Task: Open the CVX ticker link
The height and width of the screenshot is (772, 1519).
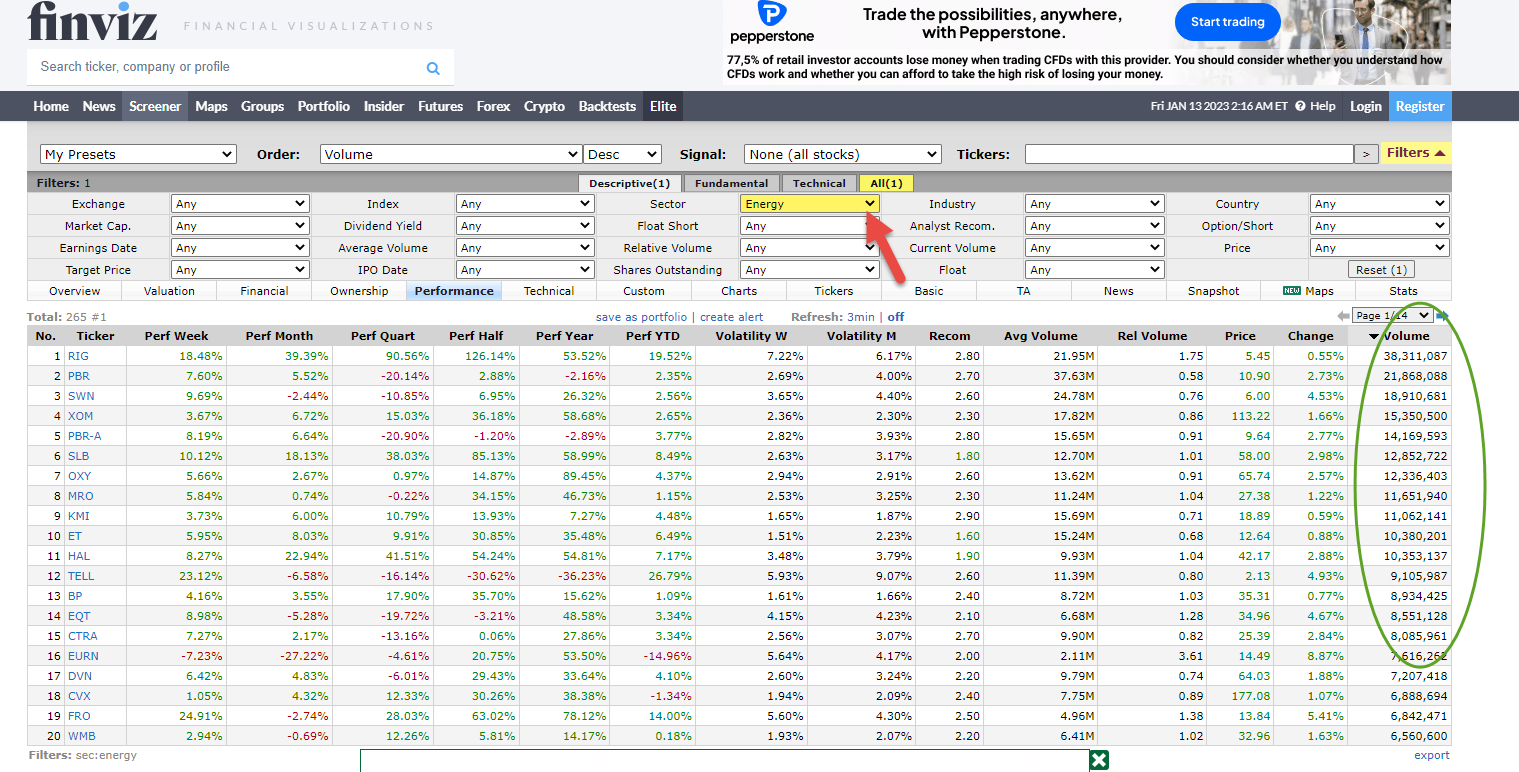Action: [79, 696]
